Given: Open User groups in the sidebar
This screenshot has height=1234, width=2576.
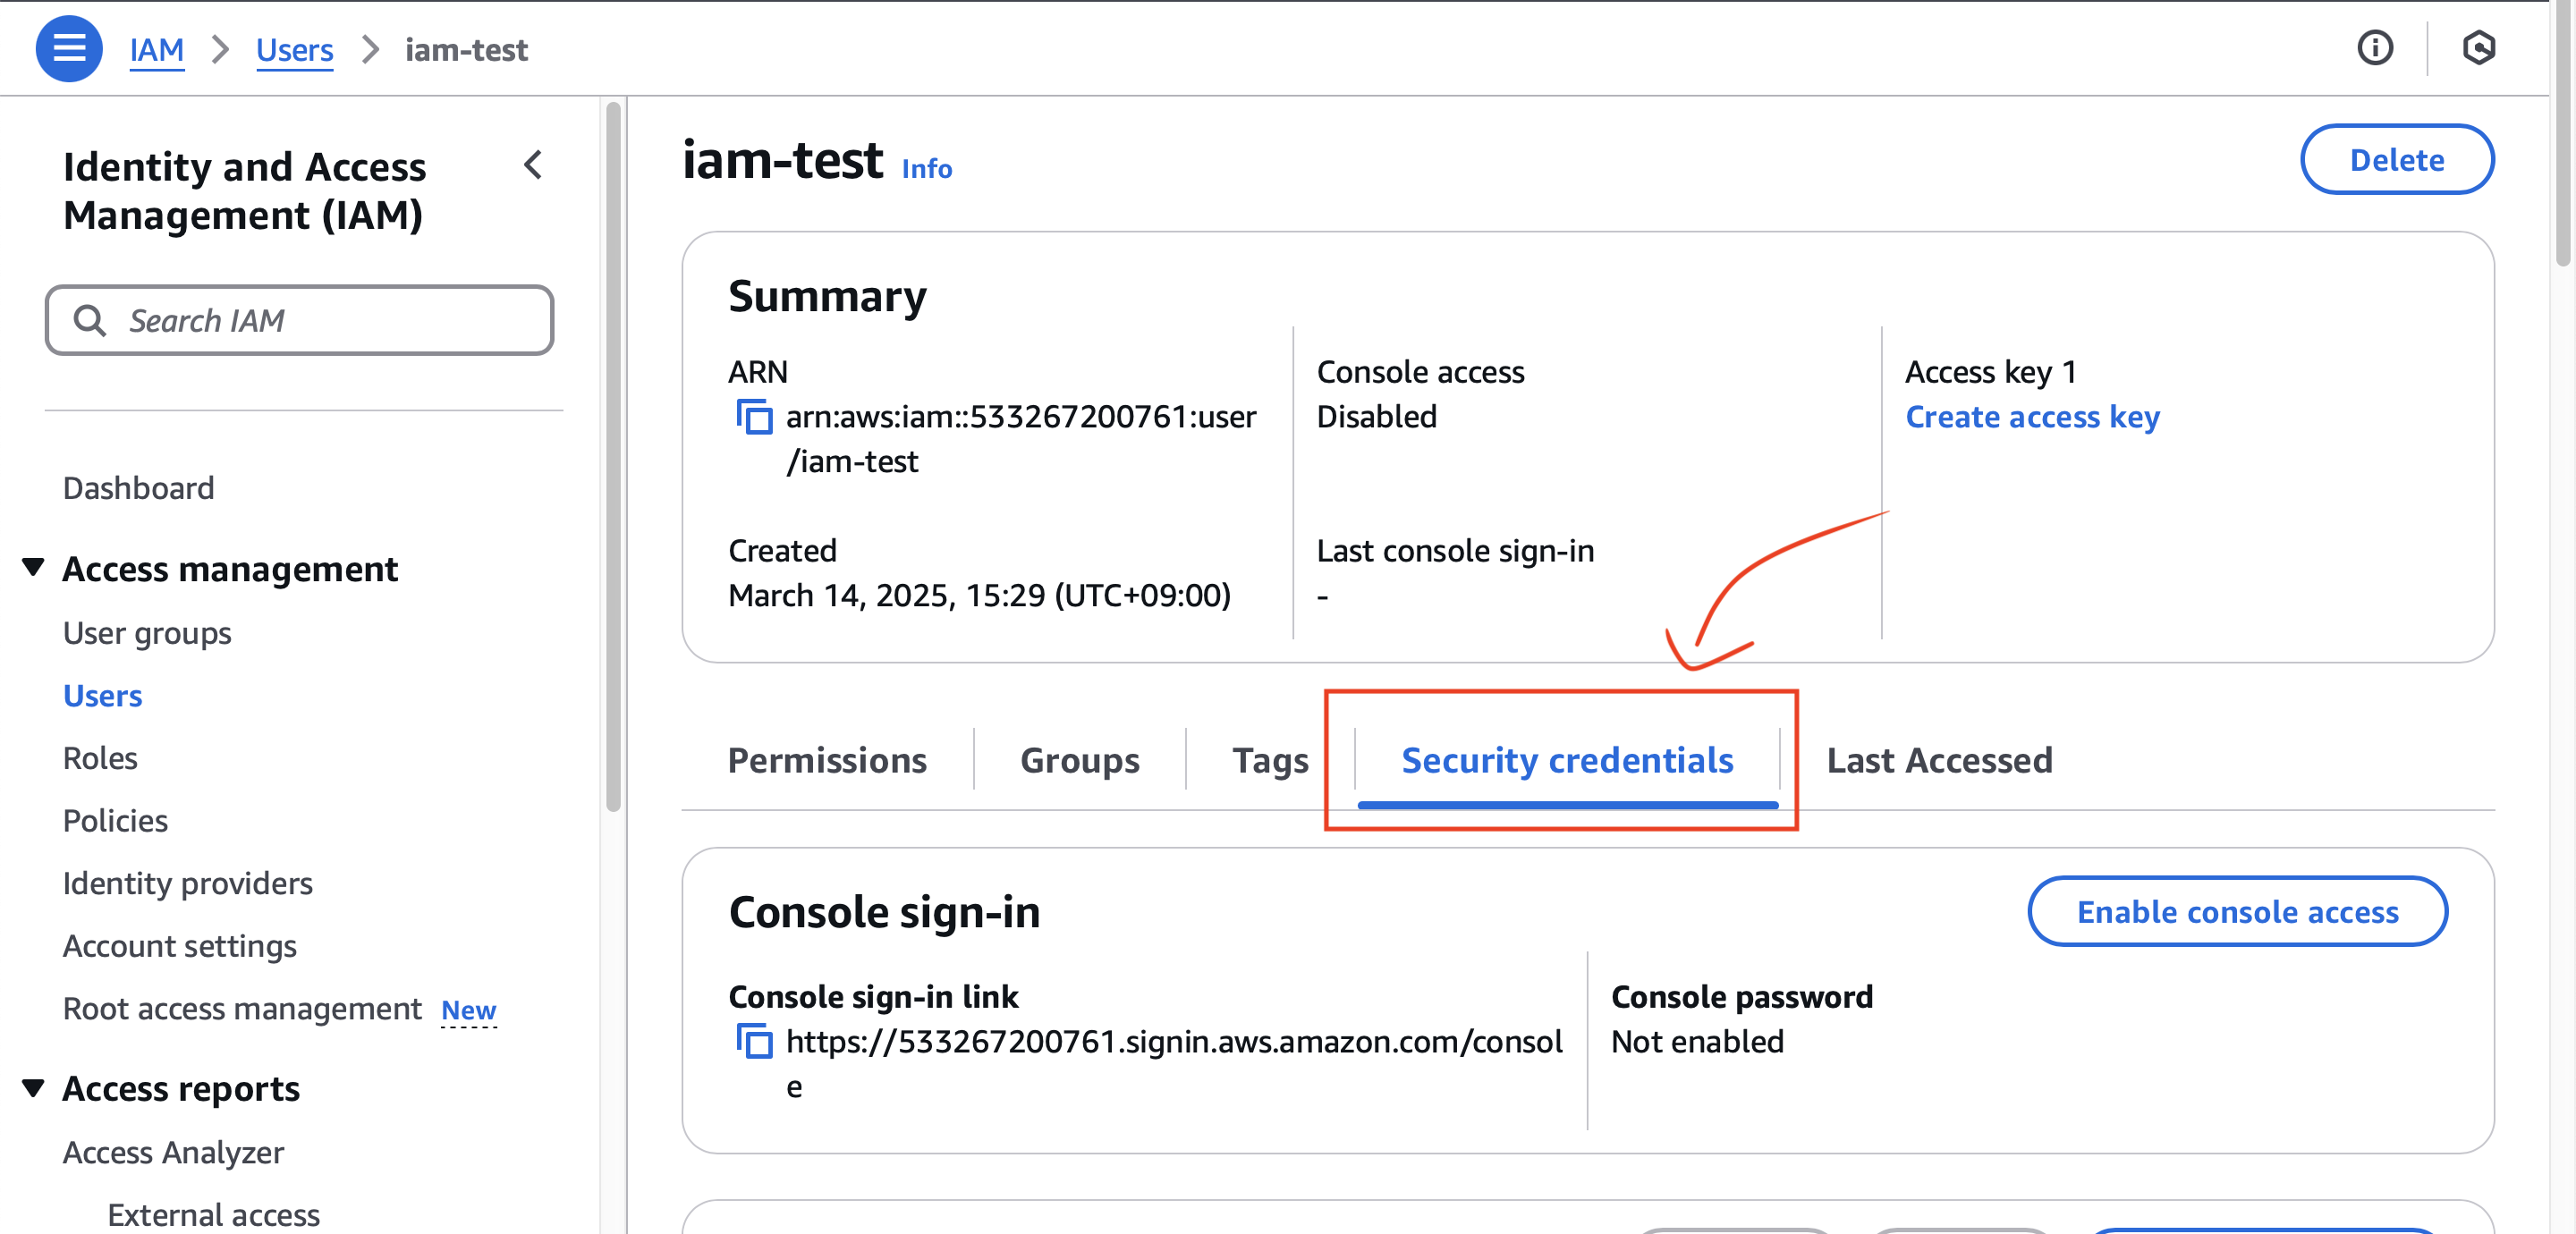Looking at the screenshot, I should [x=147, y=633].
